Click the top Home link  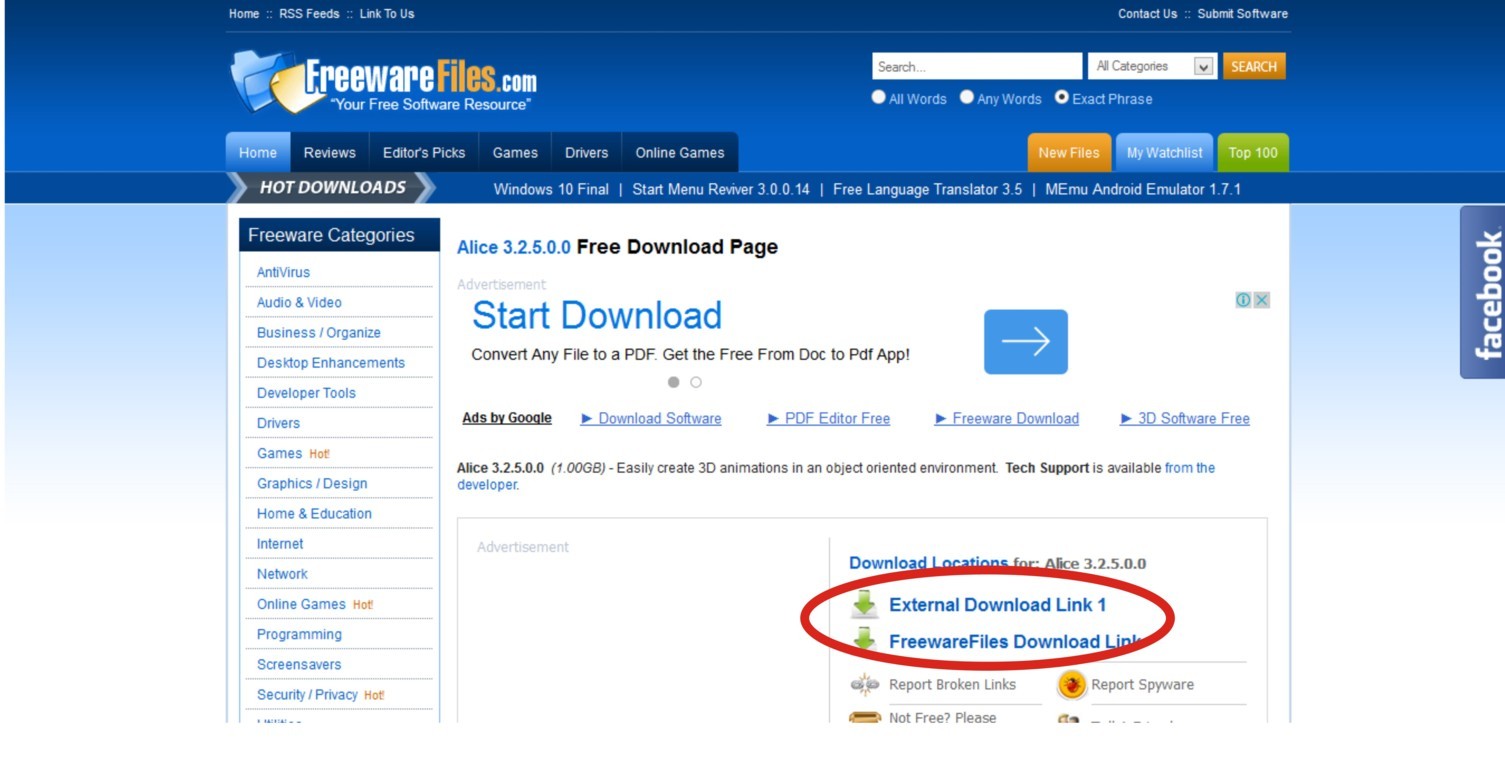click(x=244, y=14)
